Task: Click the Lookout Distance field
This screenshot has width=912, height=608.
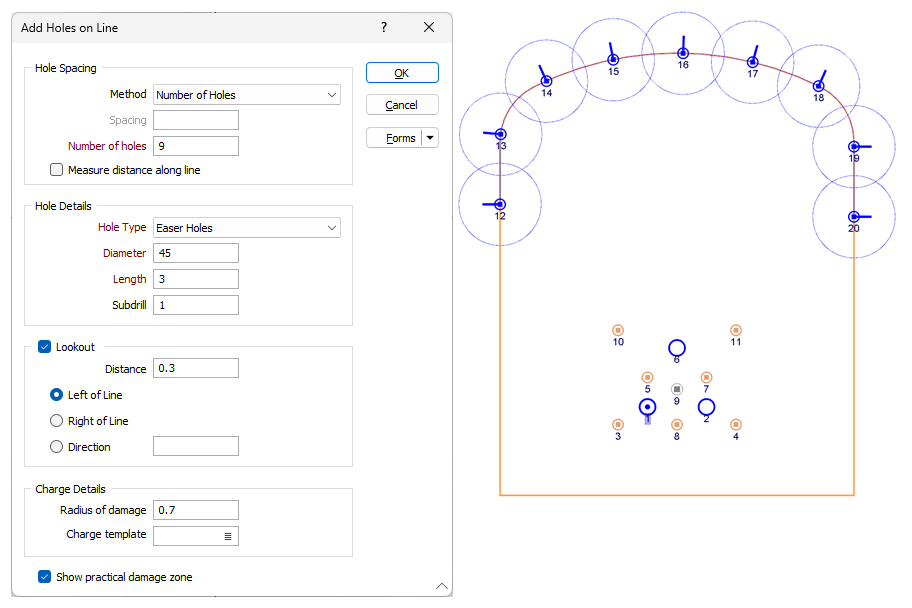Action: 196,368
